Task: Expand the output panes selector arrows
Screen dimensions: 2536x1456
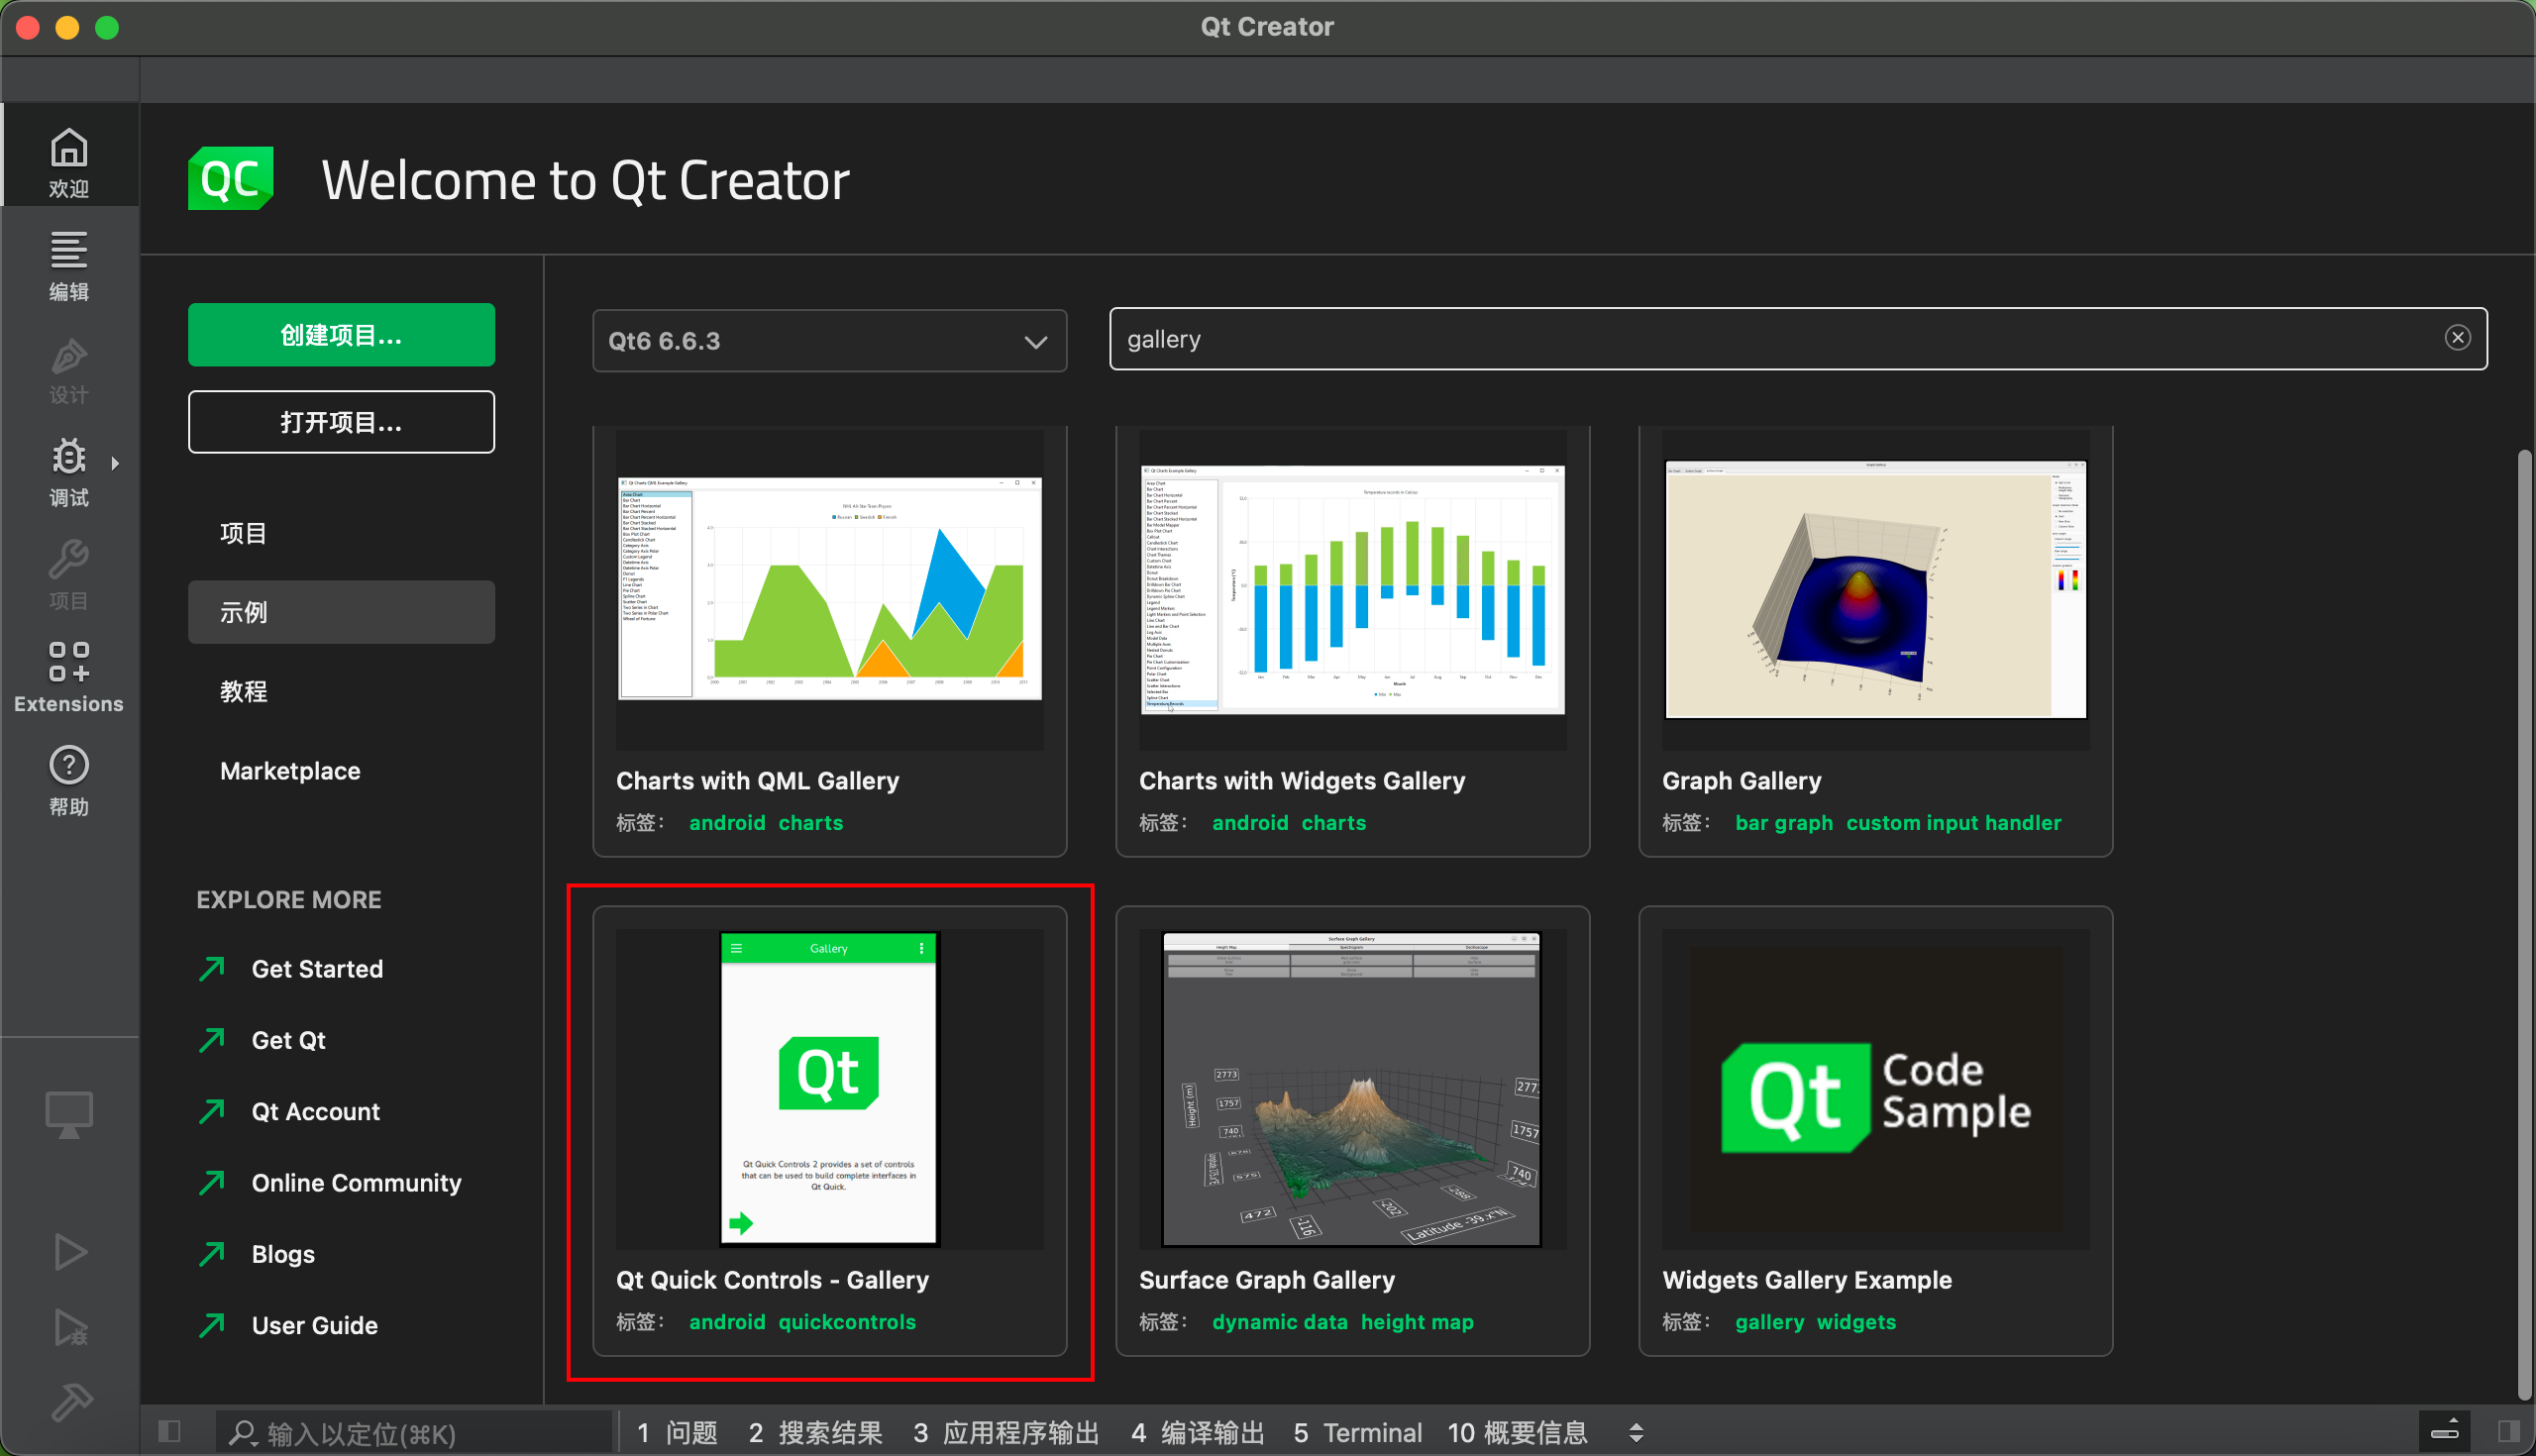Action: (x=1636, y=1432)
